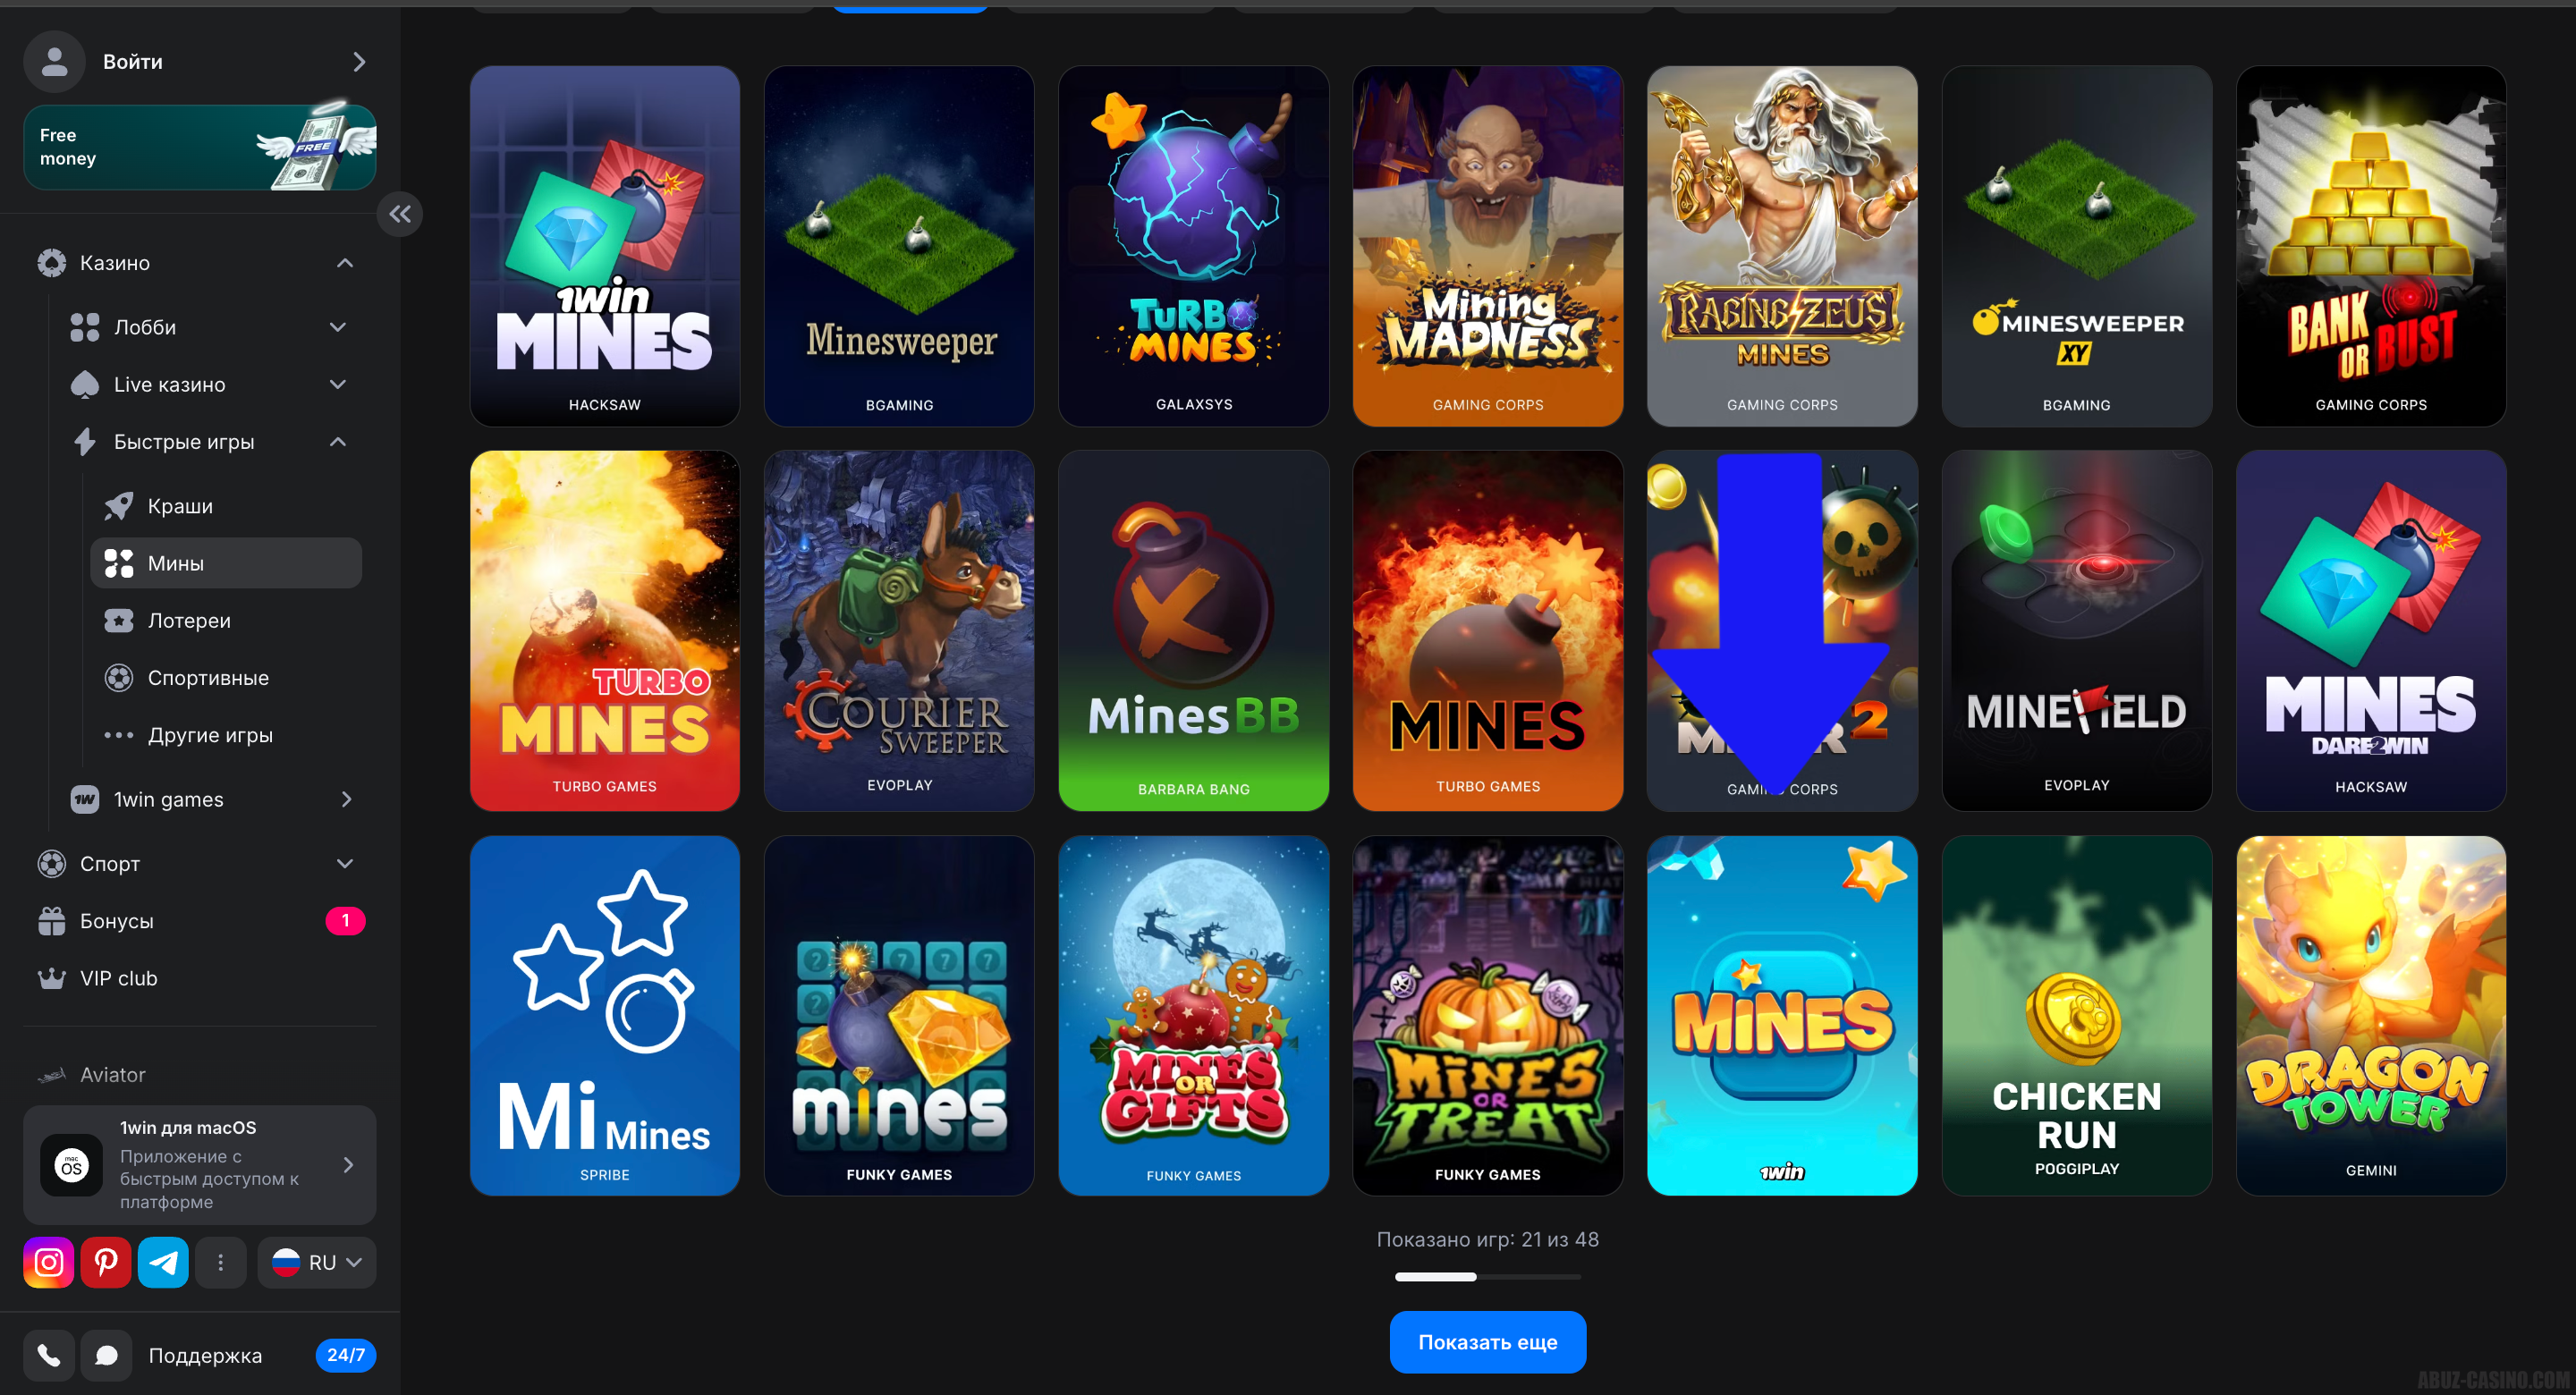Open the Instagram social icon
The width and height of the screenshot is (2576, 1395).
49,1262
